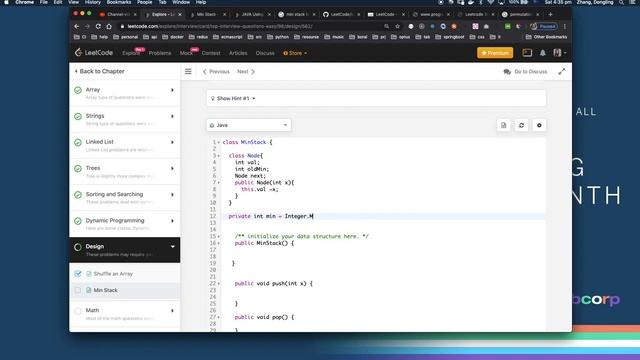Open the Explore nav item
The height and width of the screenshot is (360, 640).
point(131,53)
